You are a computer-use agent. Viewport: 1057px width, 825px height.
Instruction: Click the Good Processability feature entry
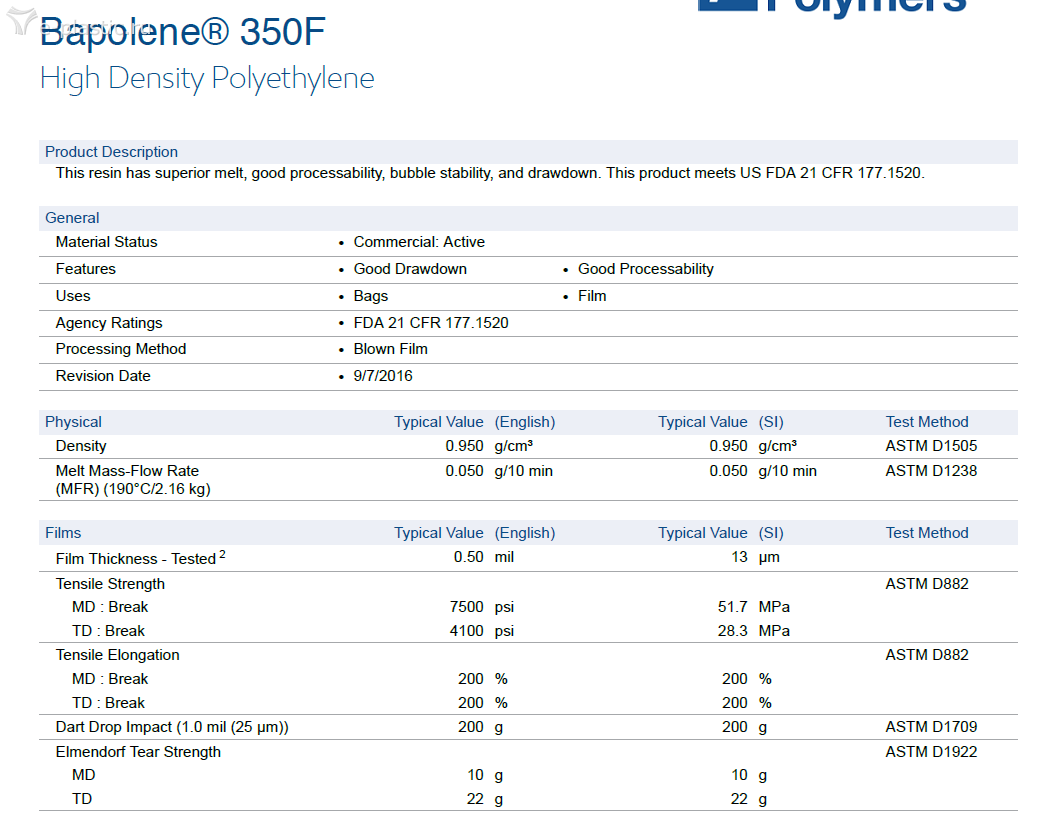(x=645, y=269)
